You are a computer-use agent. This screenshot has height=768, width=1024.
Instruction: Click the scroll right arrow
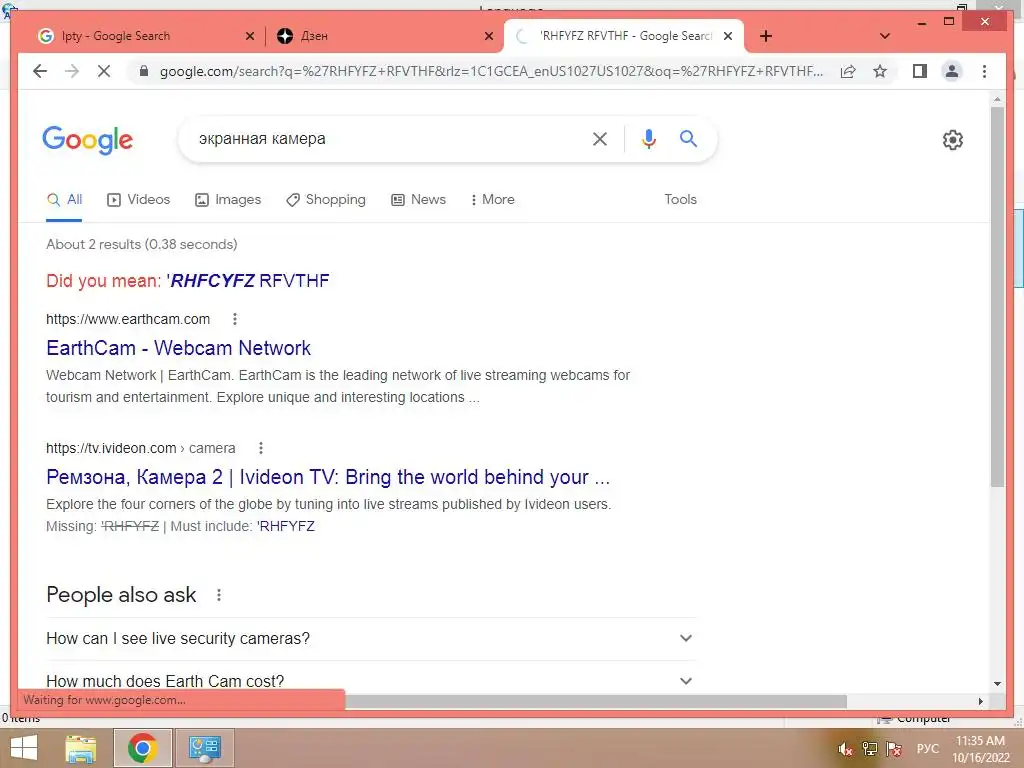coord(980,701)
